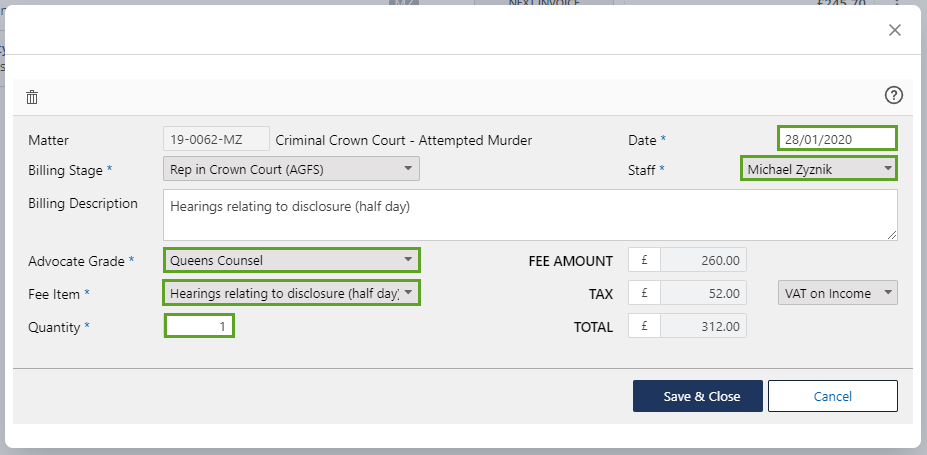Close the dialog with the X icon
927x455 pixels.
pos(895,30)
